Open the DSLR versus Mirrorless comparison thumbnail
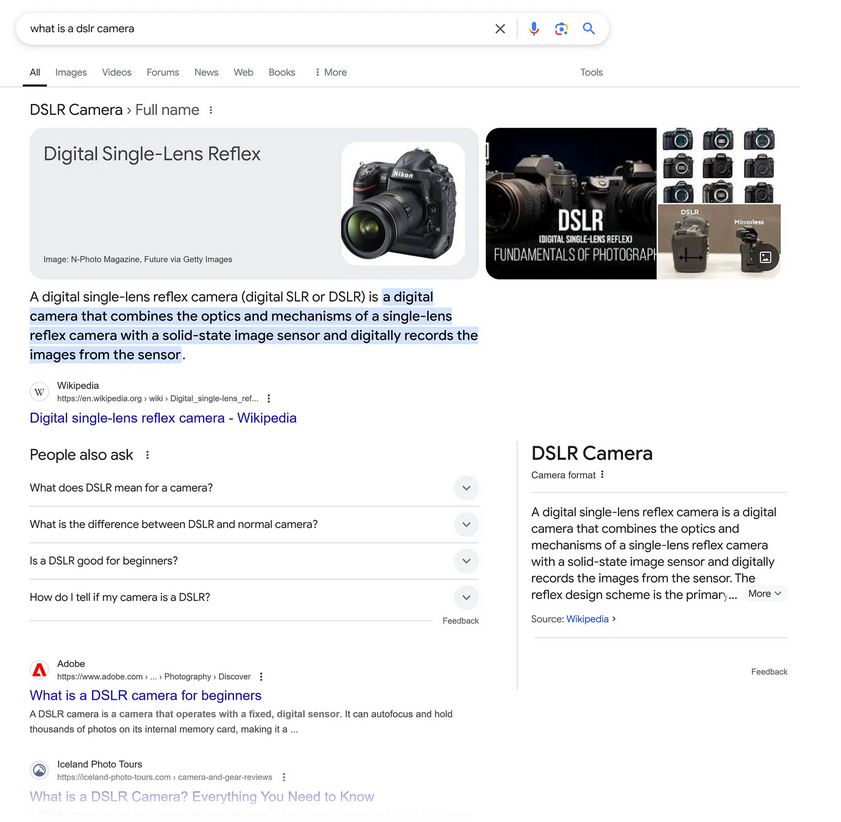The height and width of the screenshot is (822, 841). coord(719,242)
